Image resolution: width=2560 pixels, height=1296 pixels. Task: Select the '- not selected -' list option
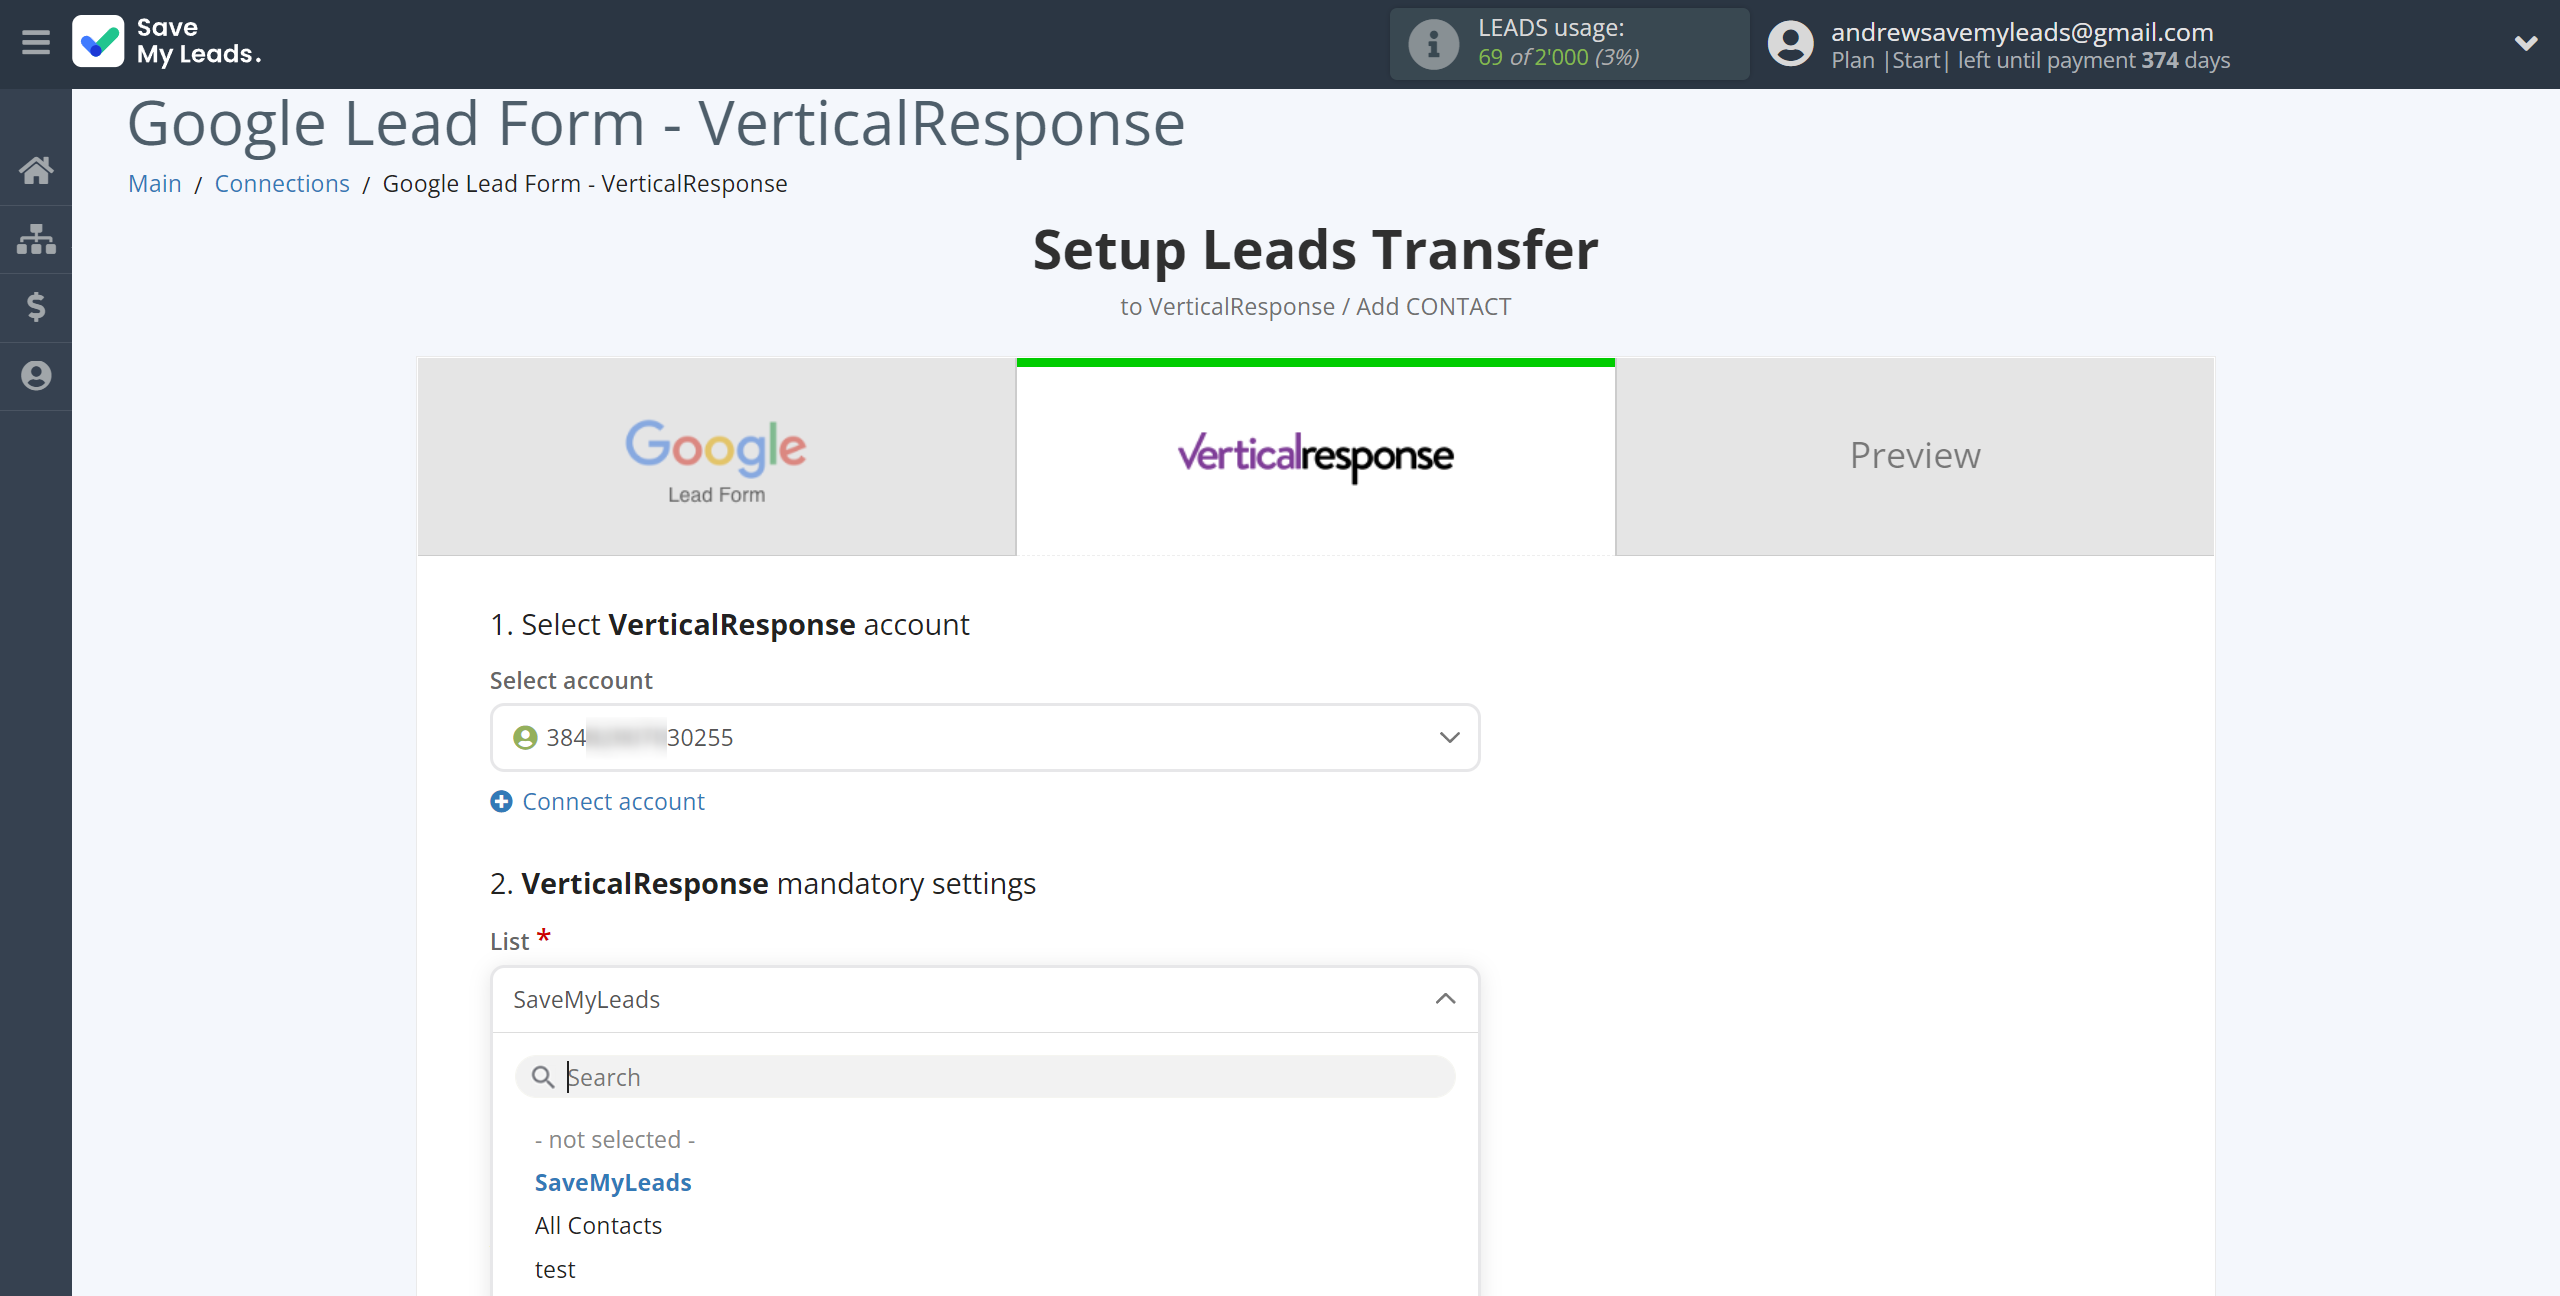[614, 1140]
